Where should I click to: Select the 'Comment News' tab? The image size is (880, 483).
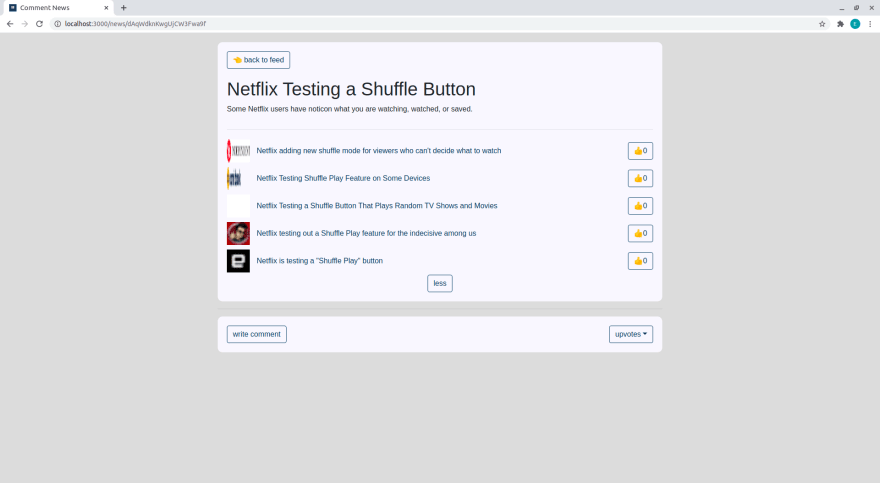58,8
